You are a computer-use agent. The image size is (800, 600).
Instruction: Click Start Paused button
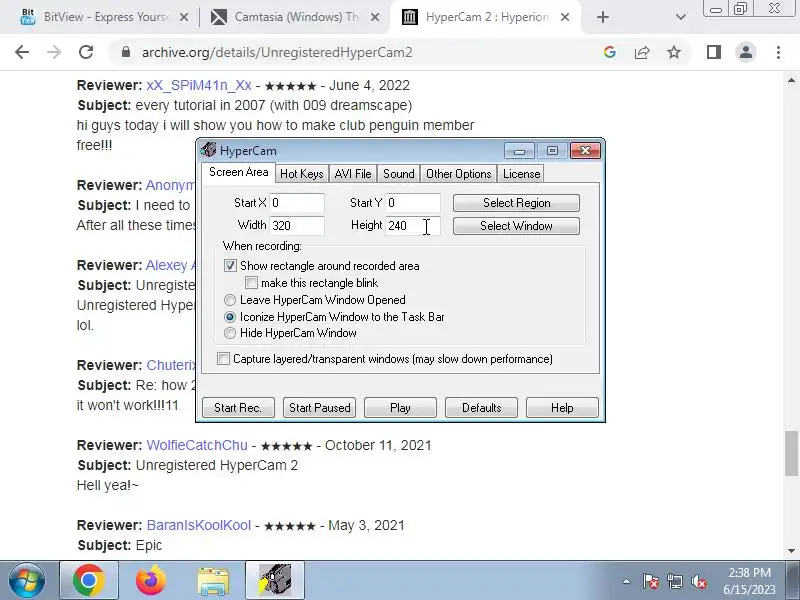point(319,408)
